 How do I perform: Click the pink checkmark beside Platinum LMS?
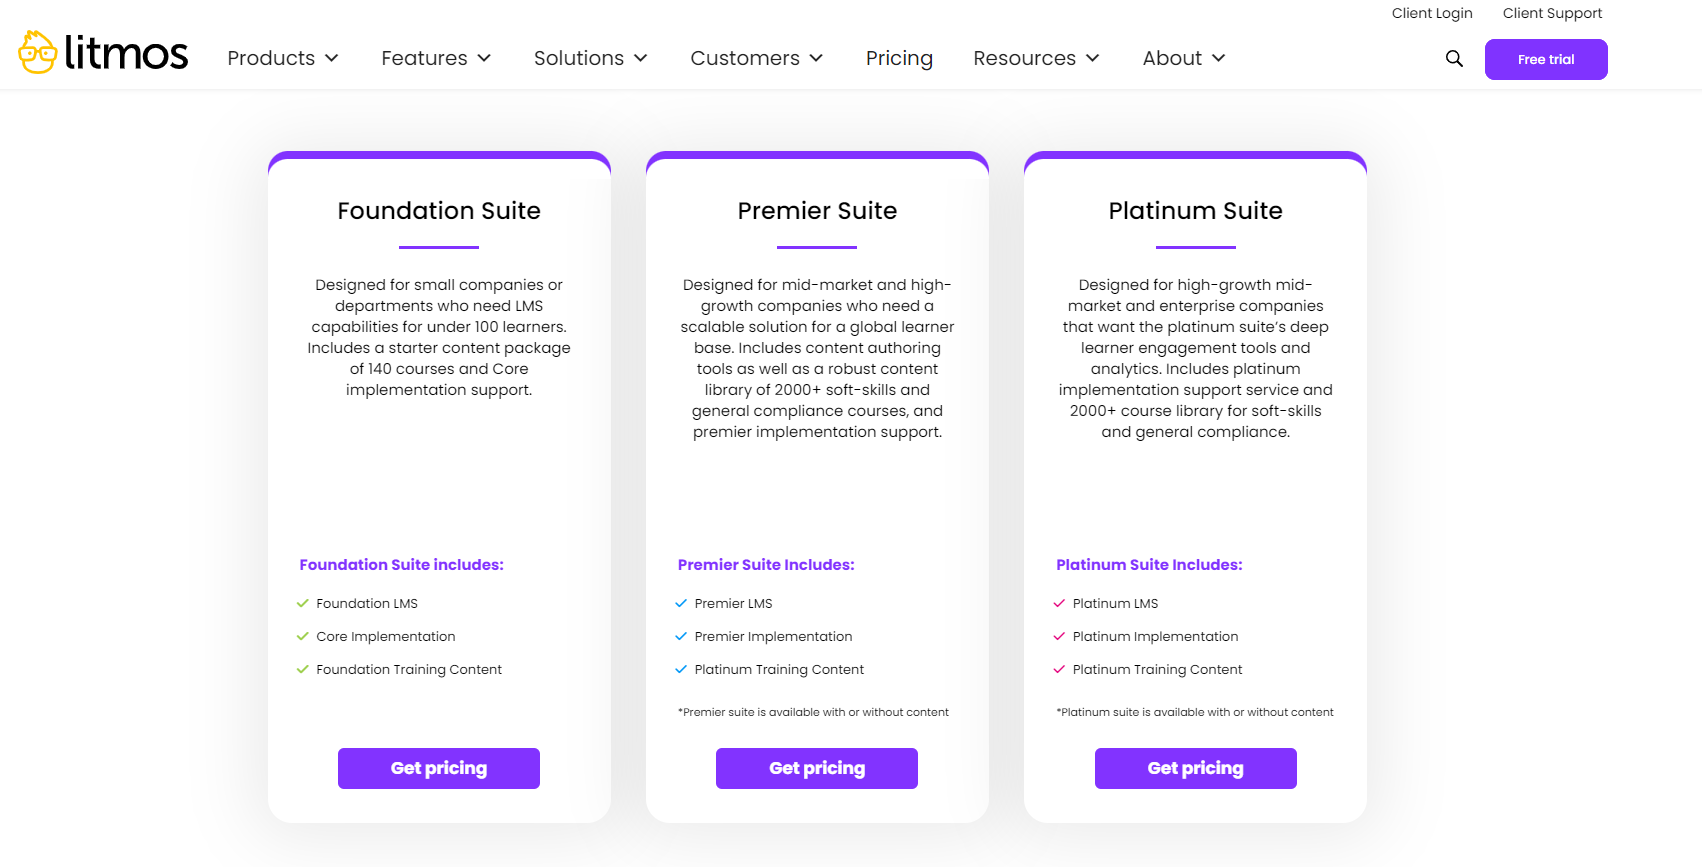[x=1059, y=603]
